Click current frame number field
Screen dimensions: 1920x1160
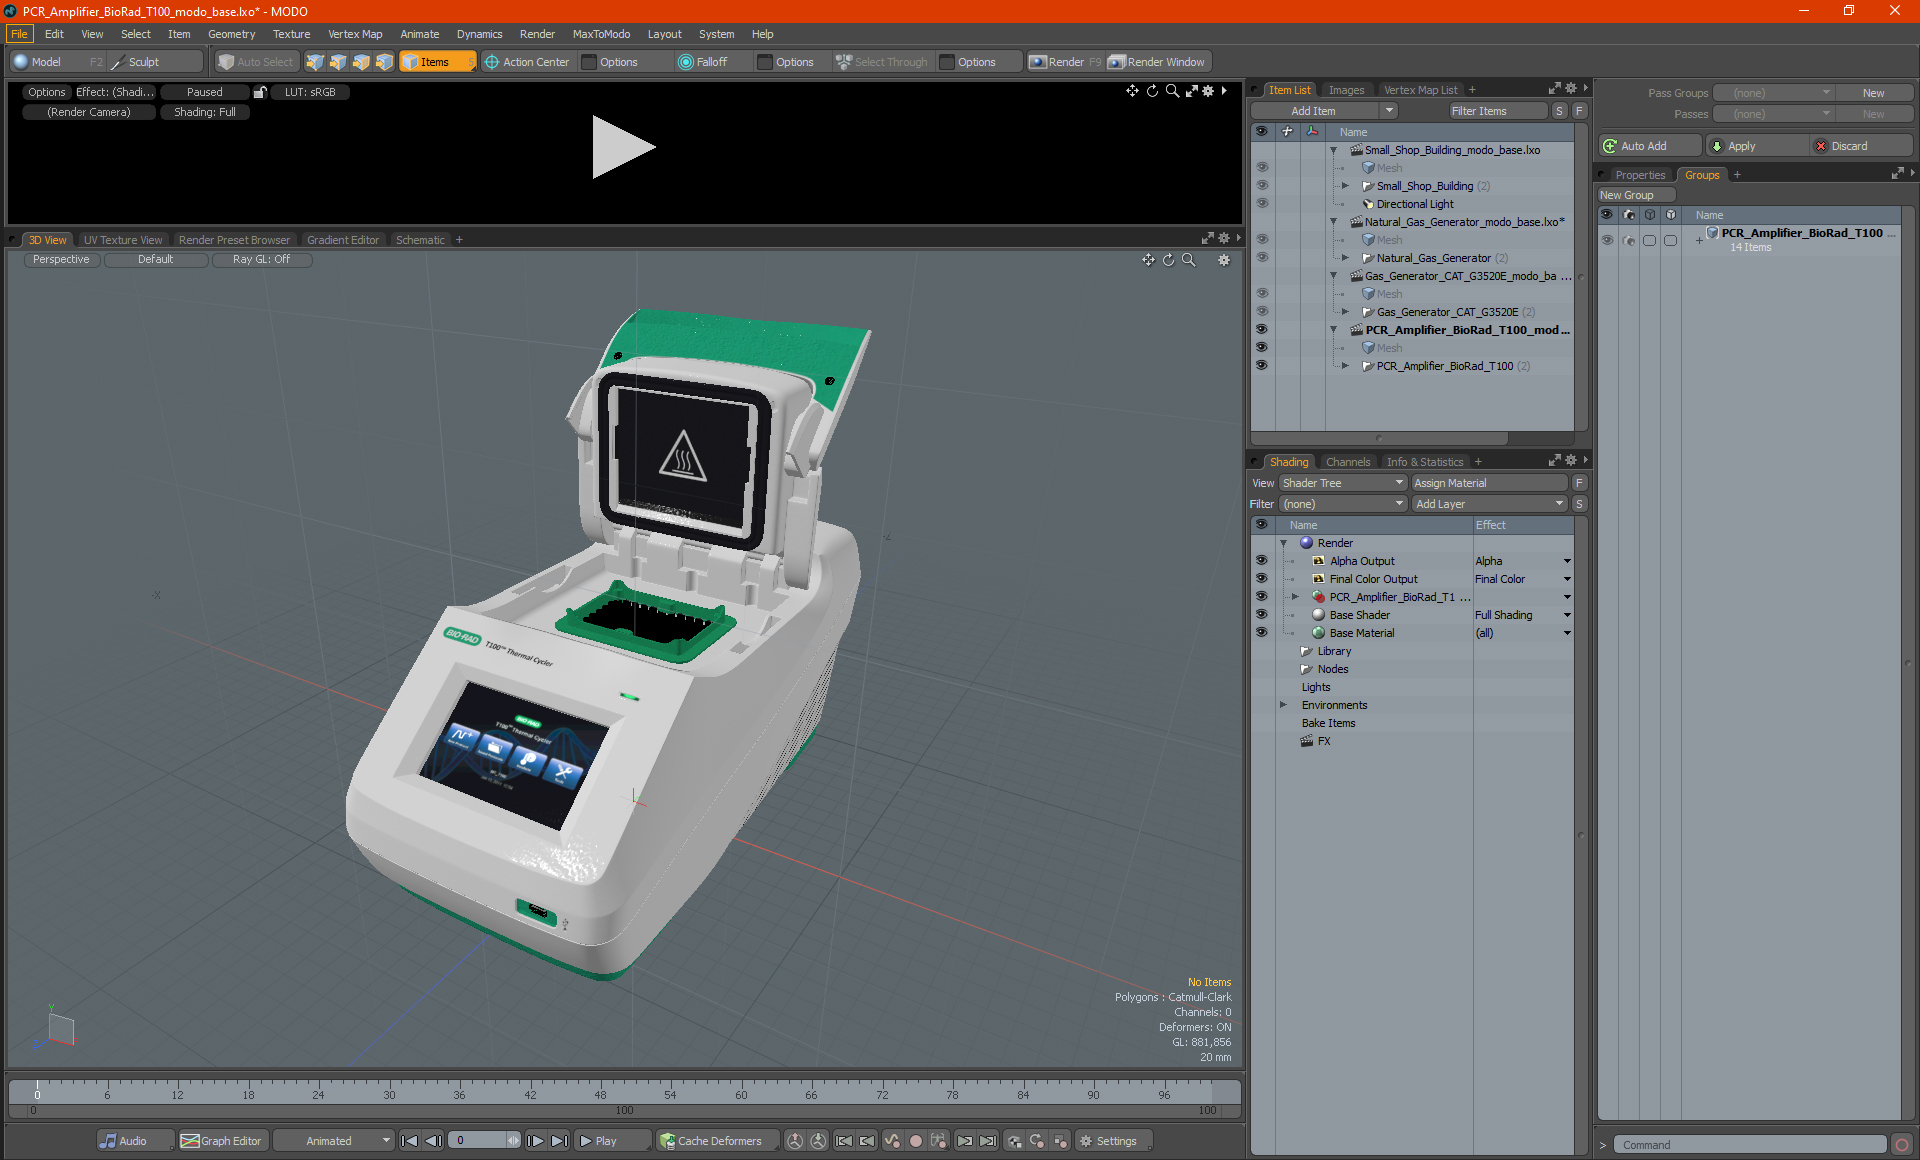478,1141
